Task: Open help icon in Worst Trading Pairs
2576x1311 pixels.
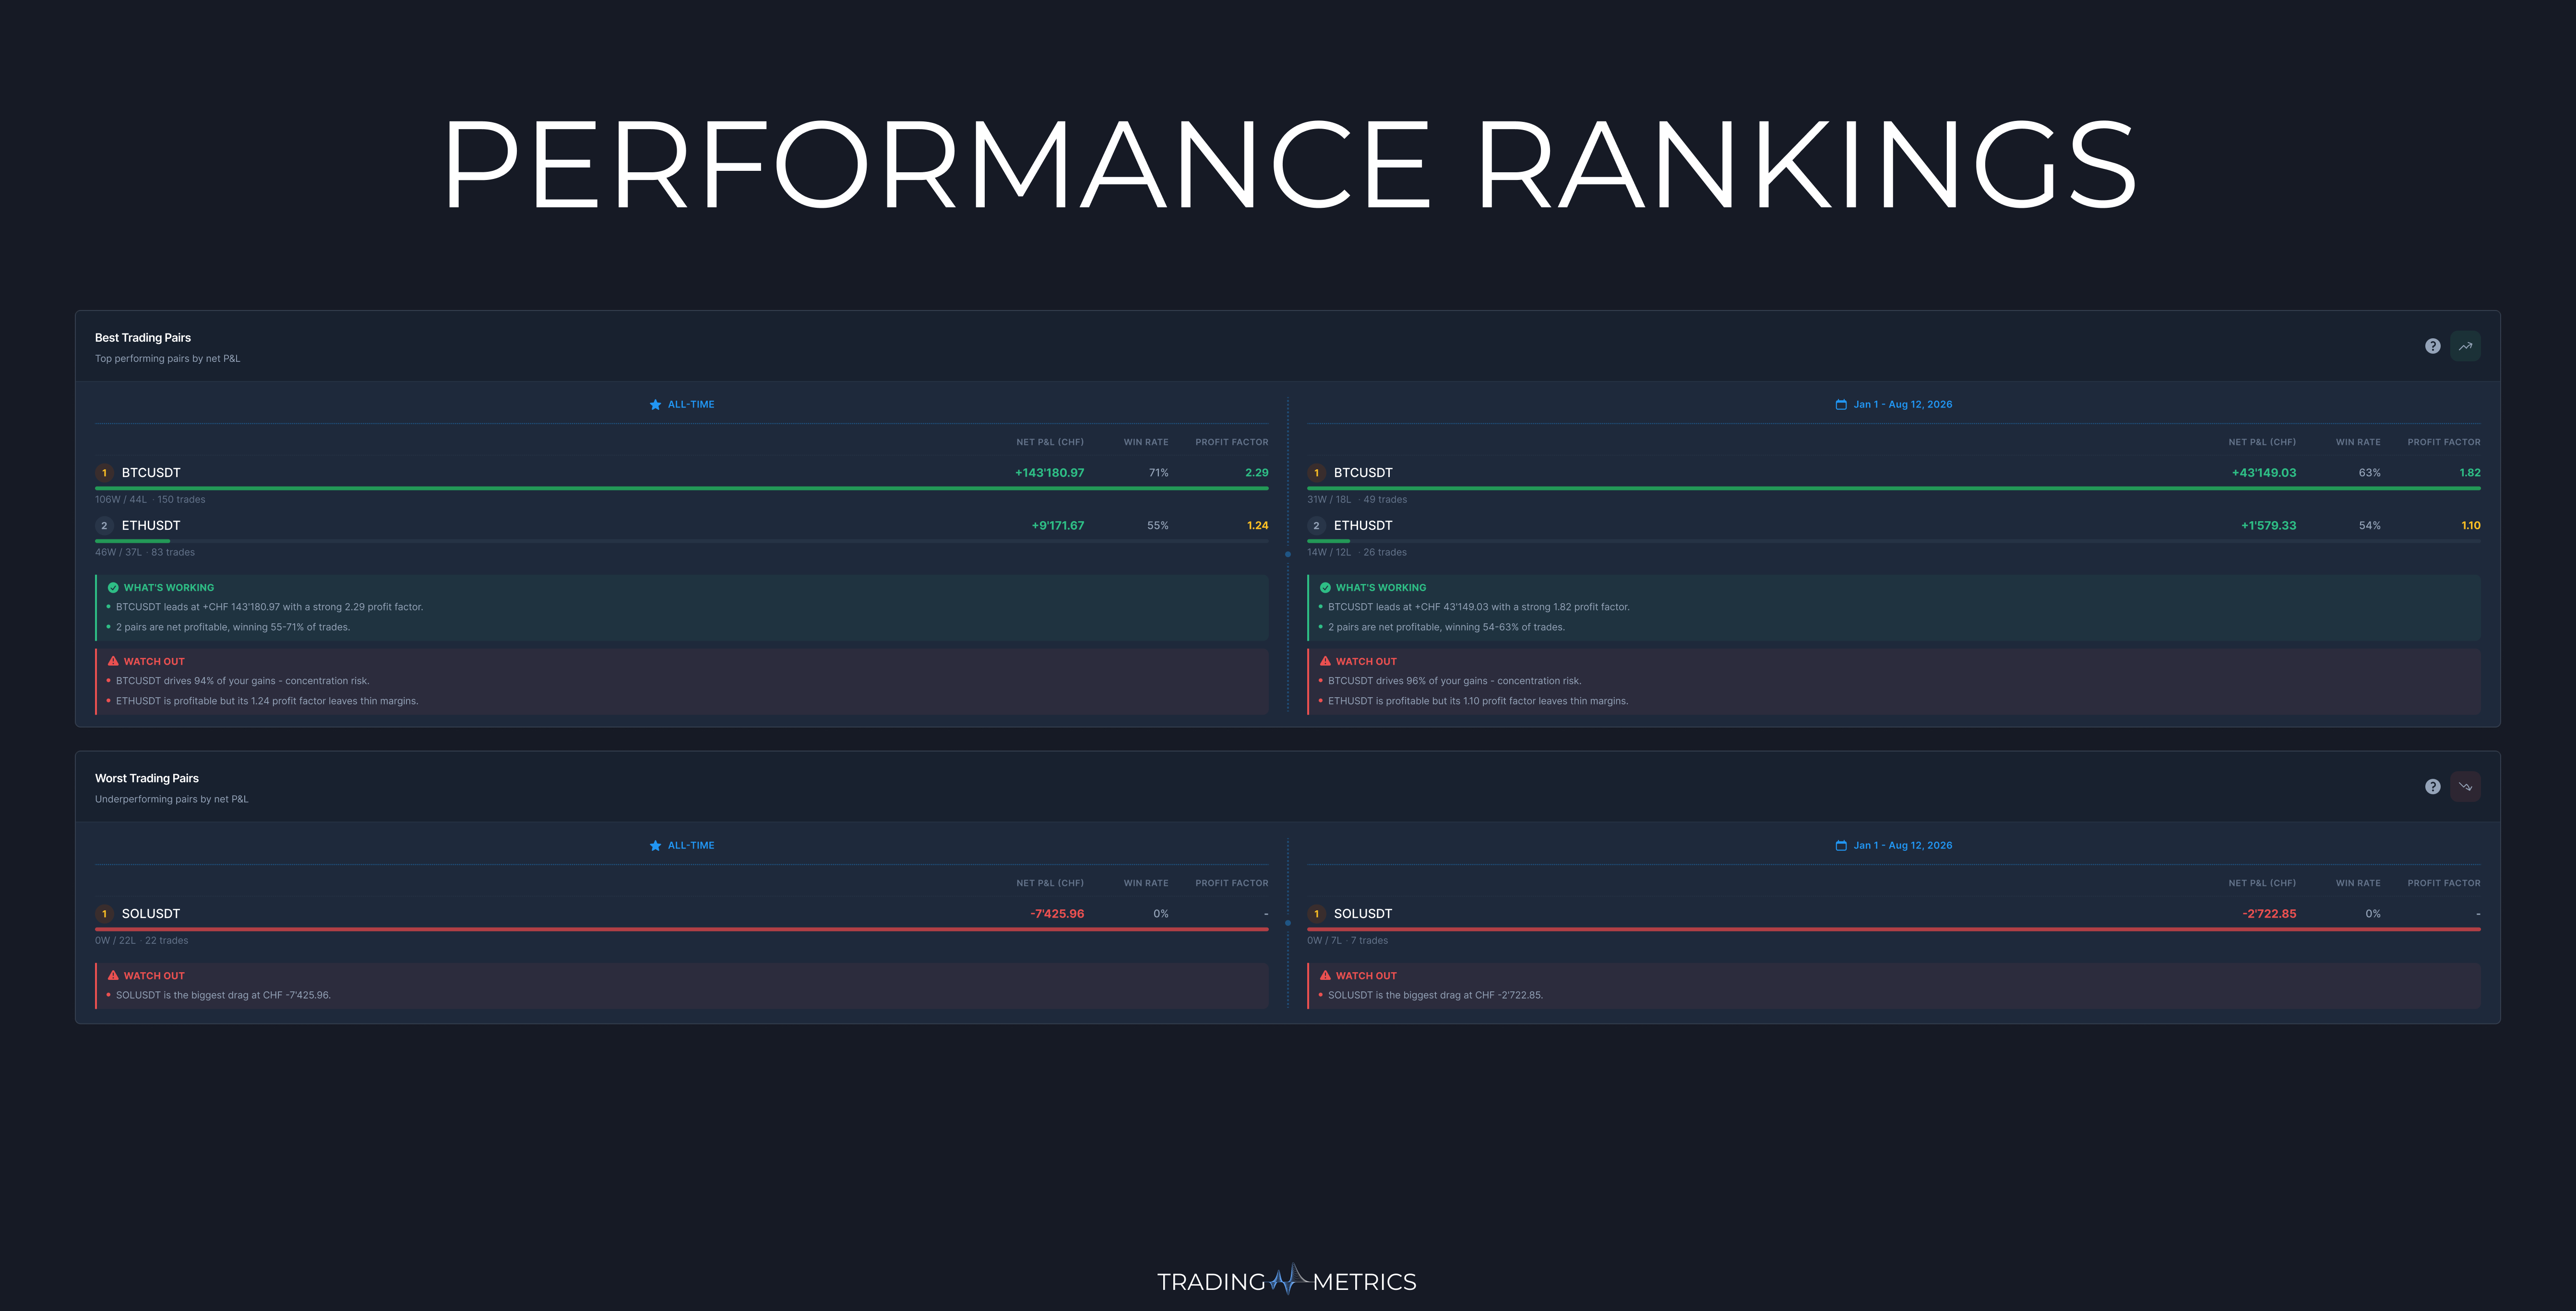Action: pyautogui.click(x=2432, y=787)
